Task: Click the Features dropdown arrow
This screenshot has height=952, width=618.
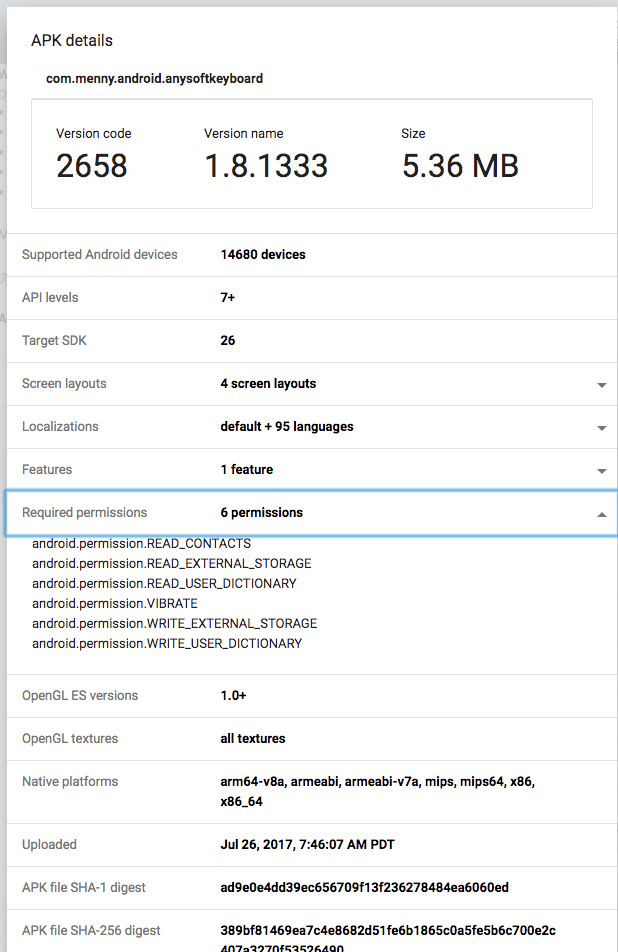Action: pos(601,470)
